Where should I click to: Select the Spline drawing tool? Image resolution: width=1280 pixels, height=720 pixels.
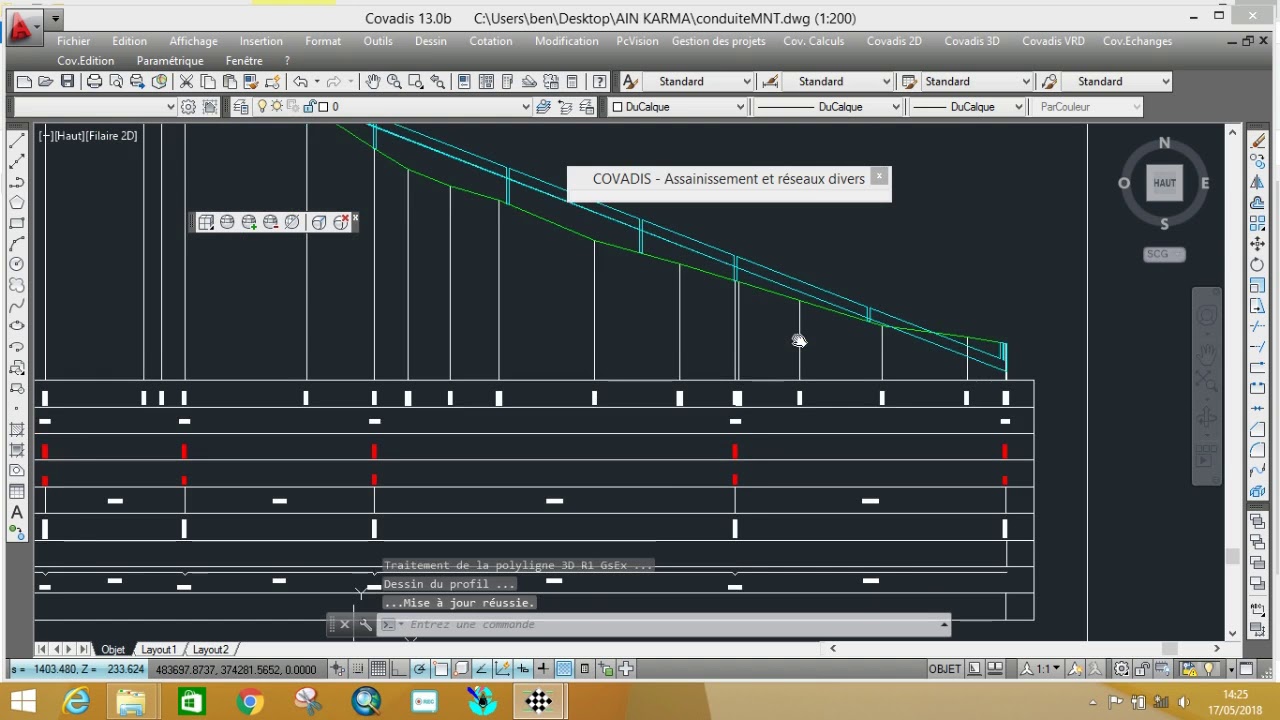[17, 306]
